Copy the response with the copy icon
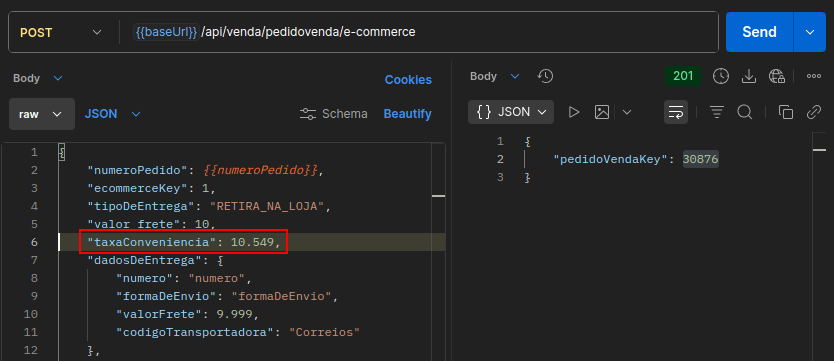The image size is (834, 361). 786,112
